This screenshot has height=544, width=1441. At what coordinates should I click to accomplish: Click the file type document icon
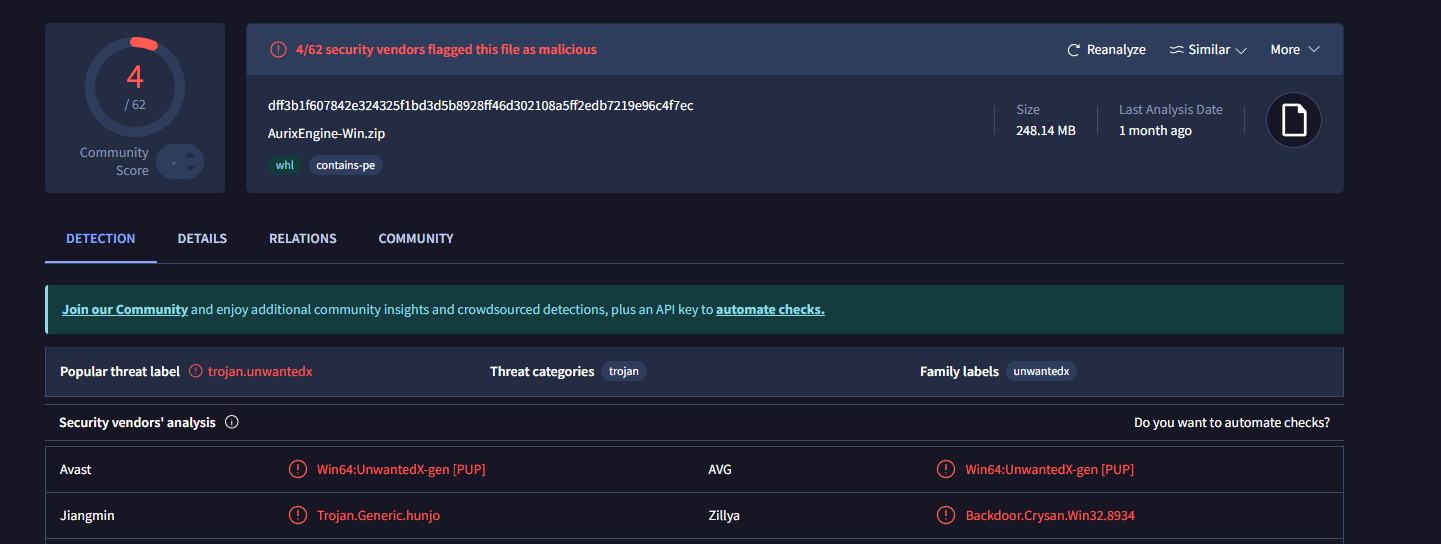coord(1294,121)
